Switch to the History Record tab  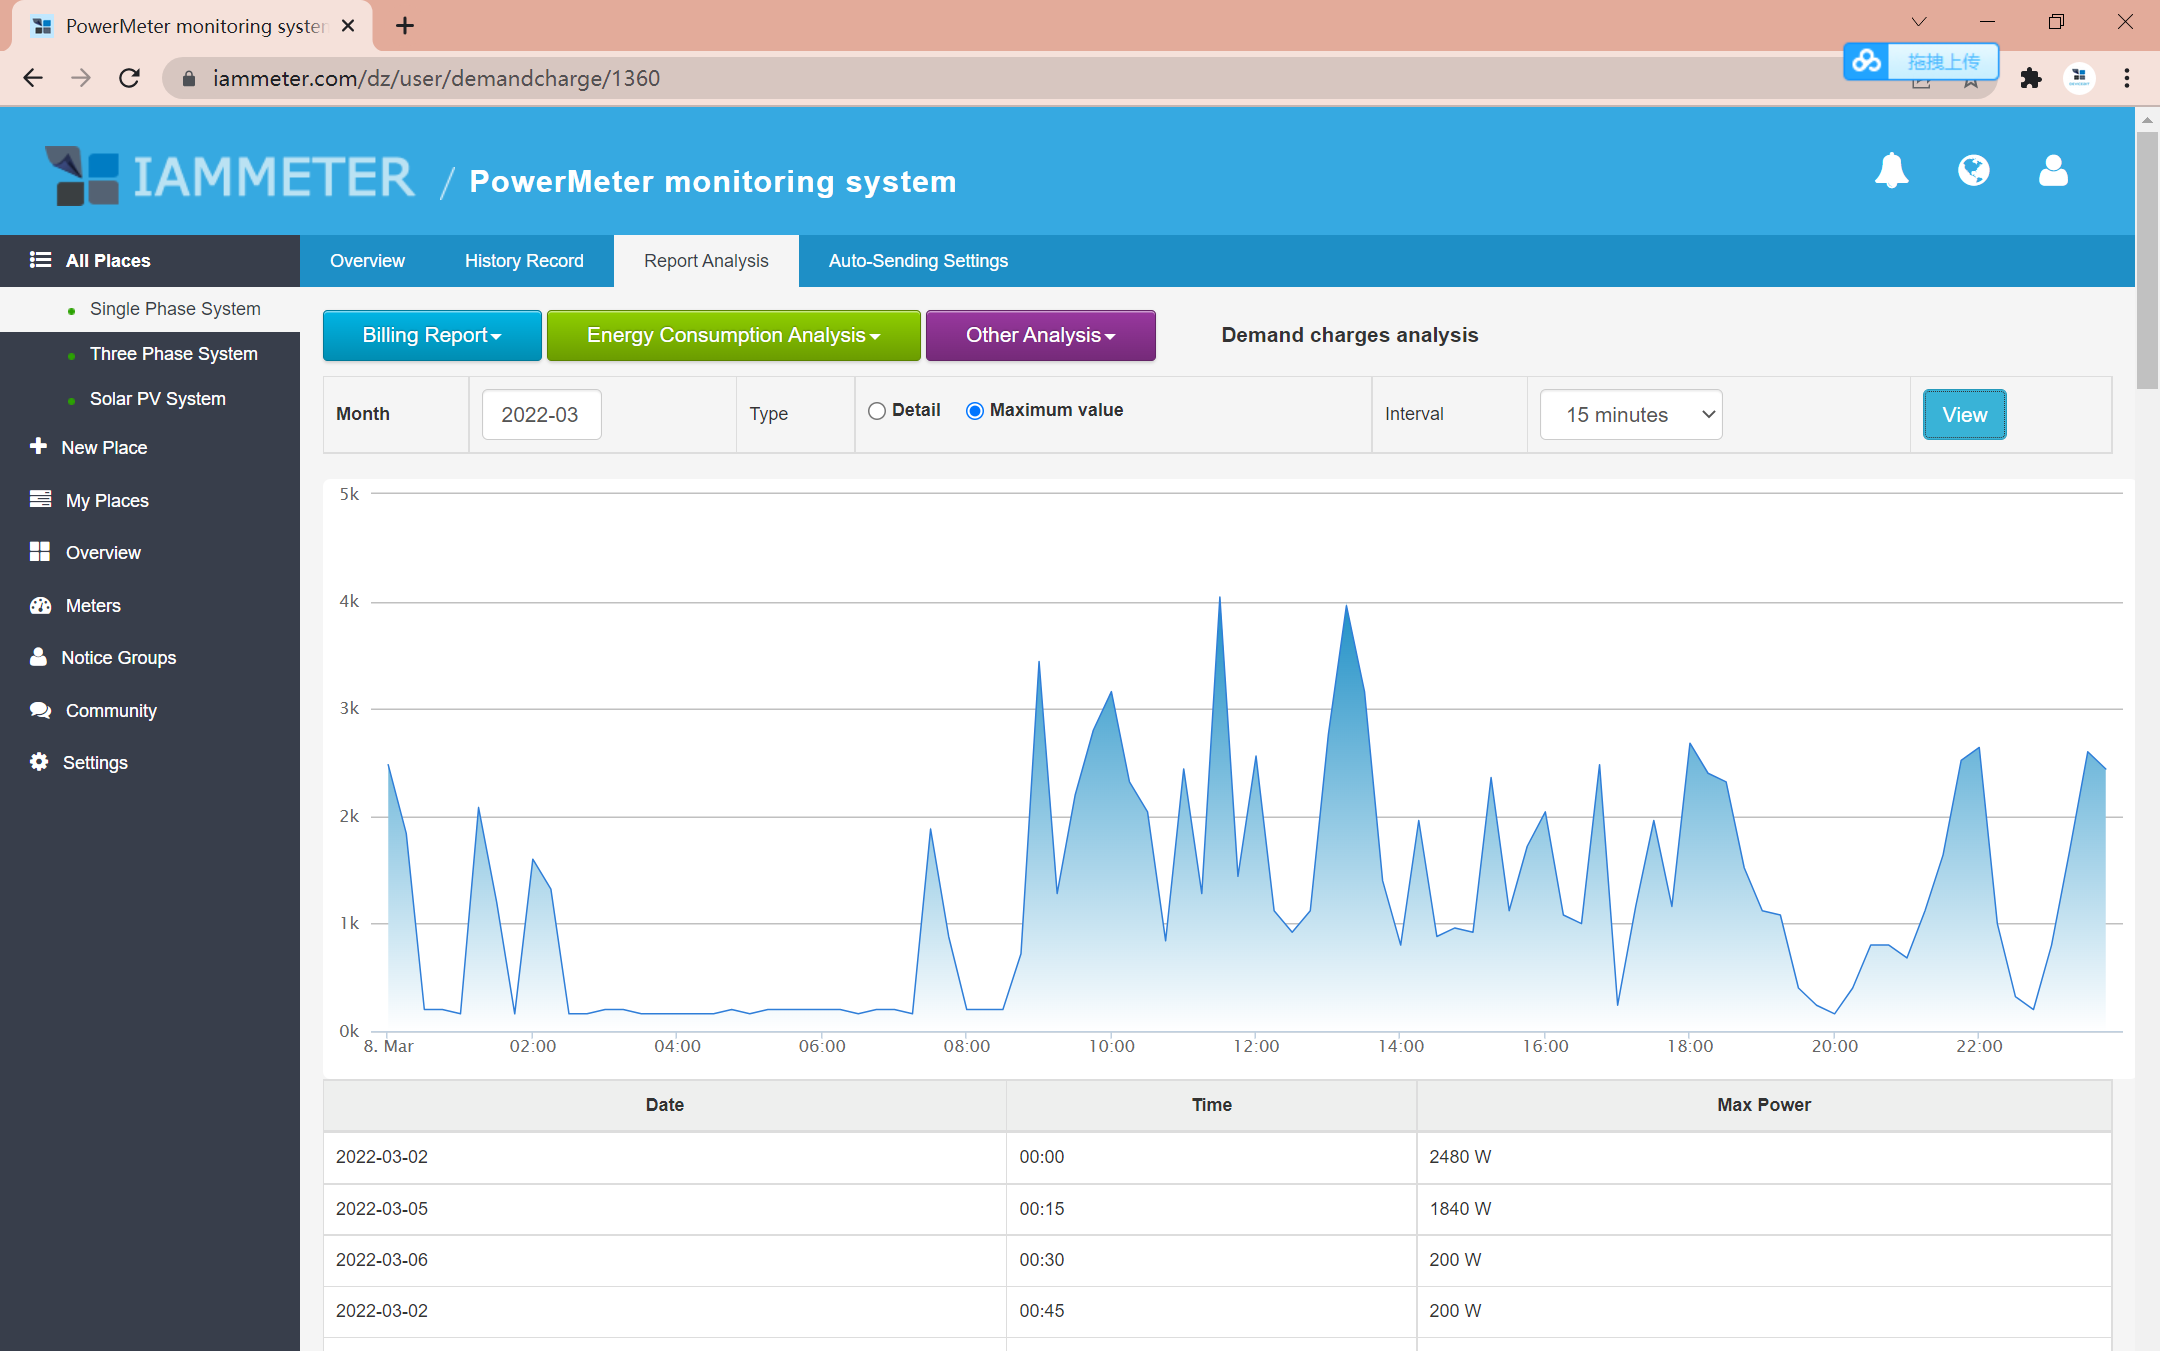(524, 260)
